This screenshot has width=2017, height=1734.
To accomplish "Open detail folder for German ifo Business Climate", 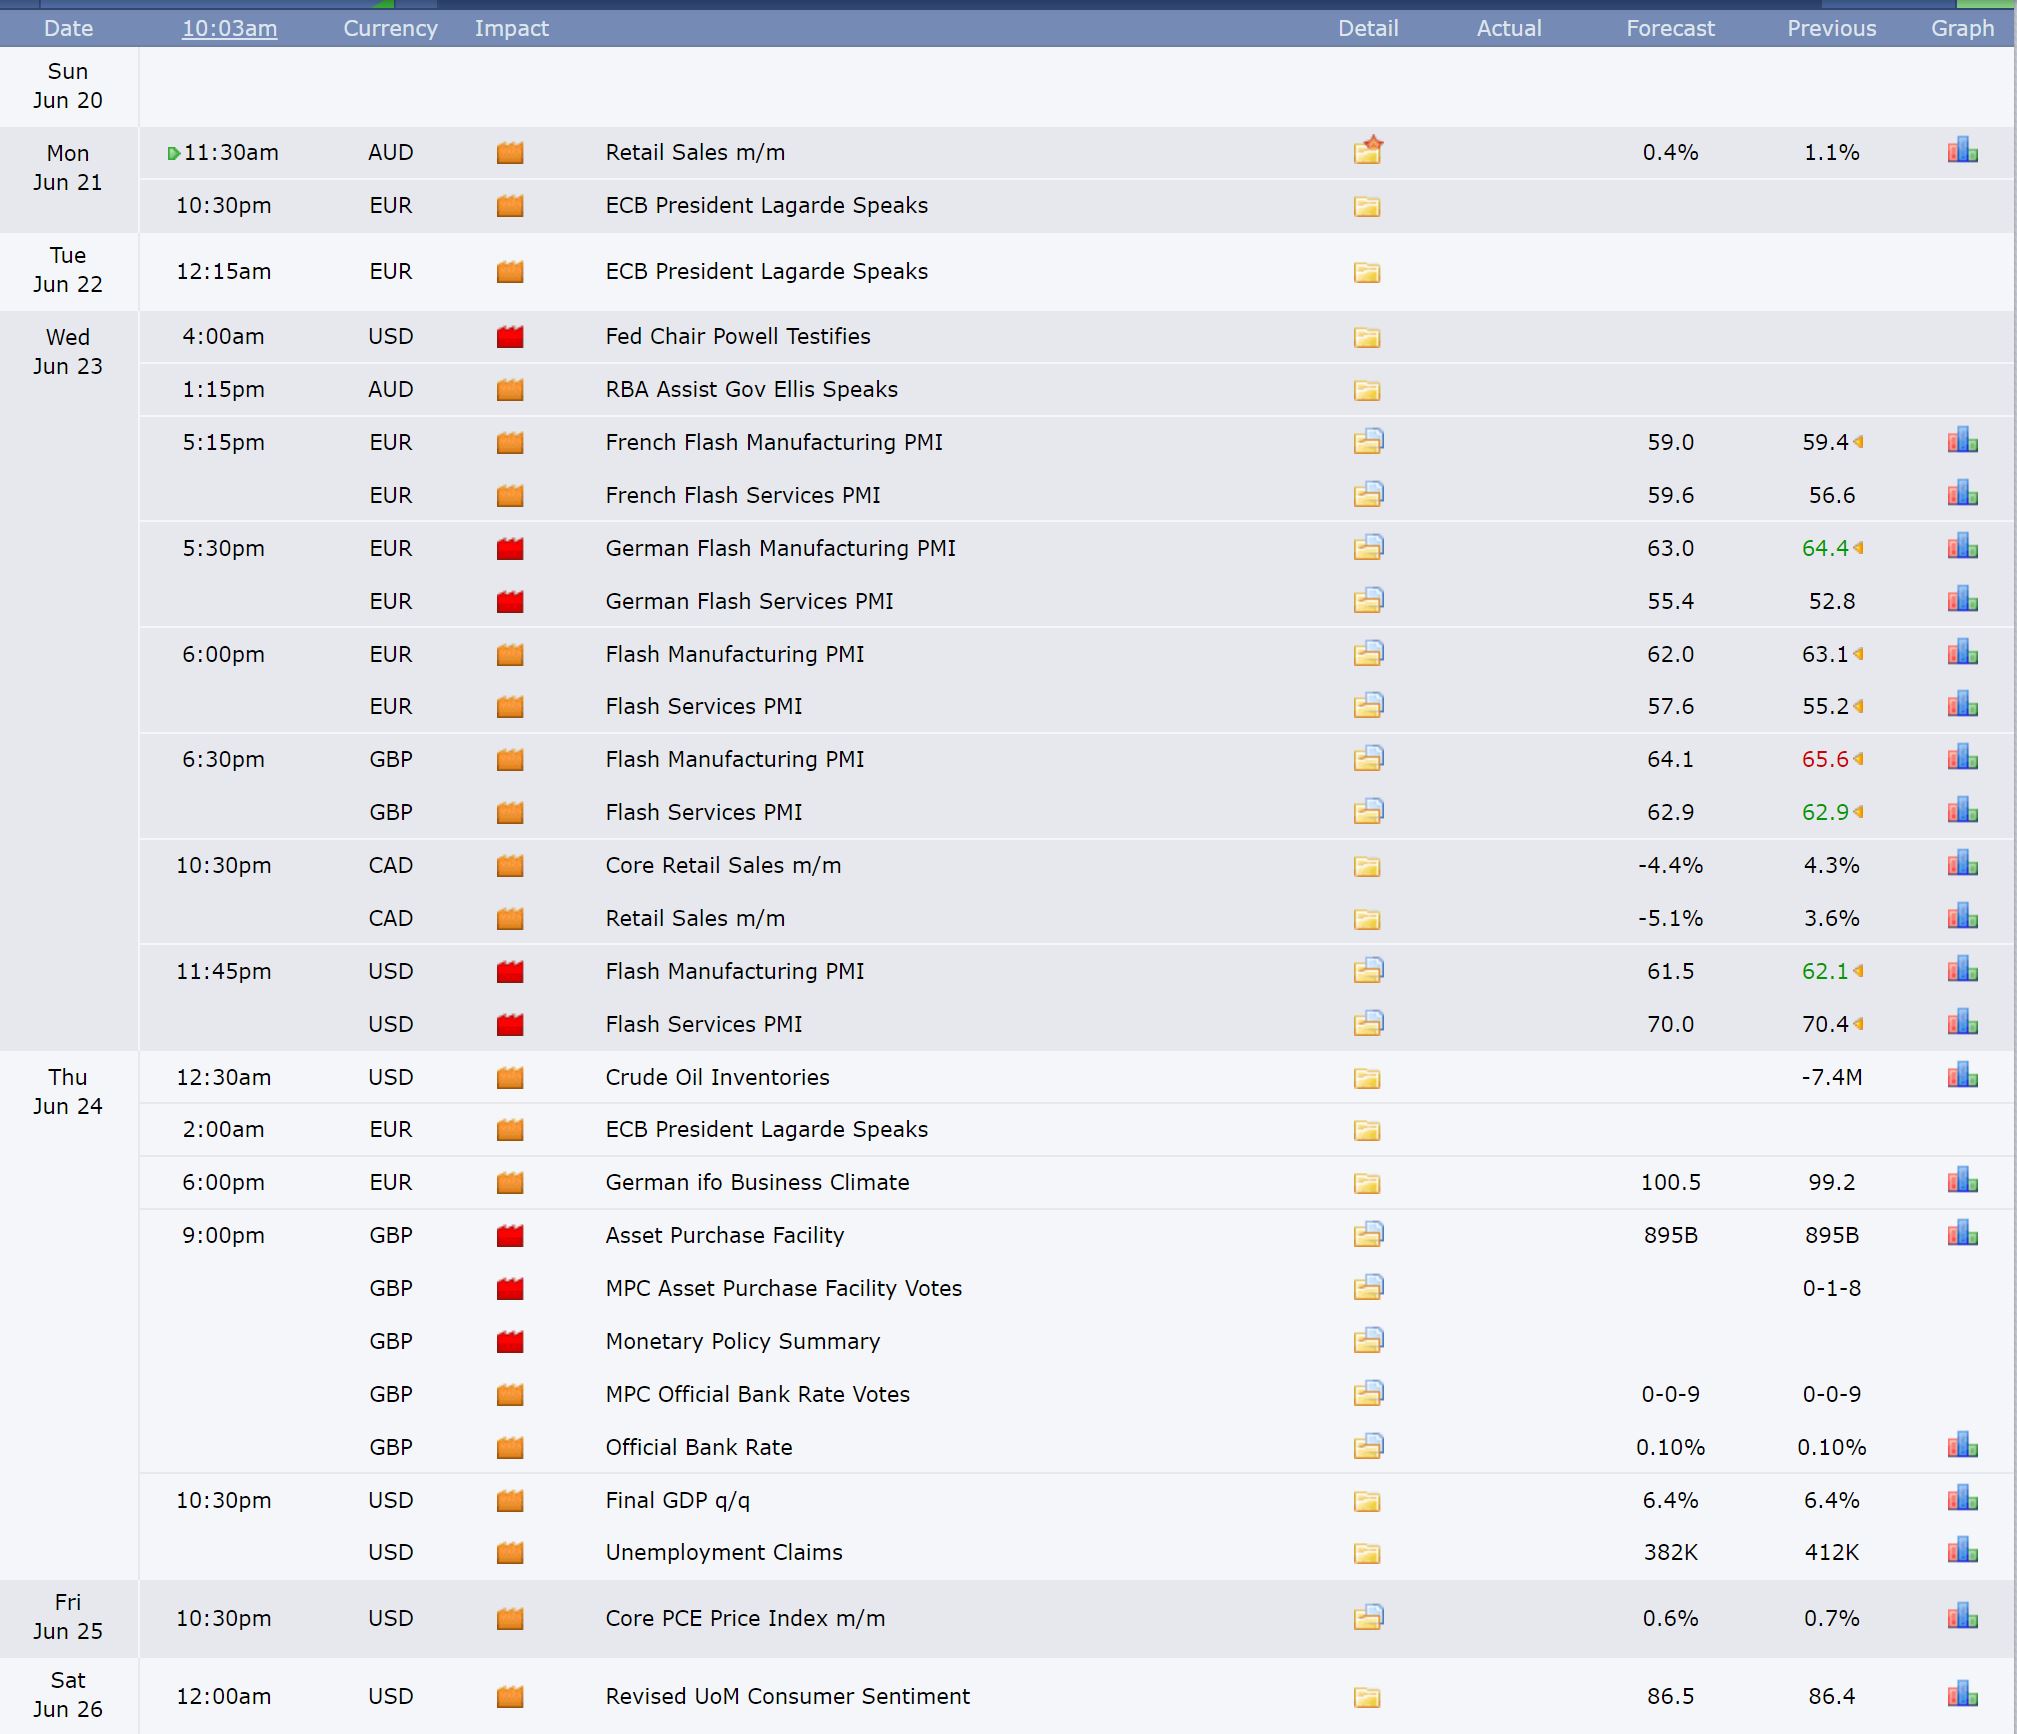I will 1367,1183.
